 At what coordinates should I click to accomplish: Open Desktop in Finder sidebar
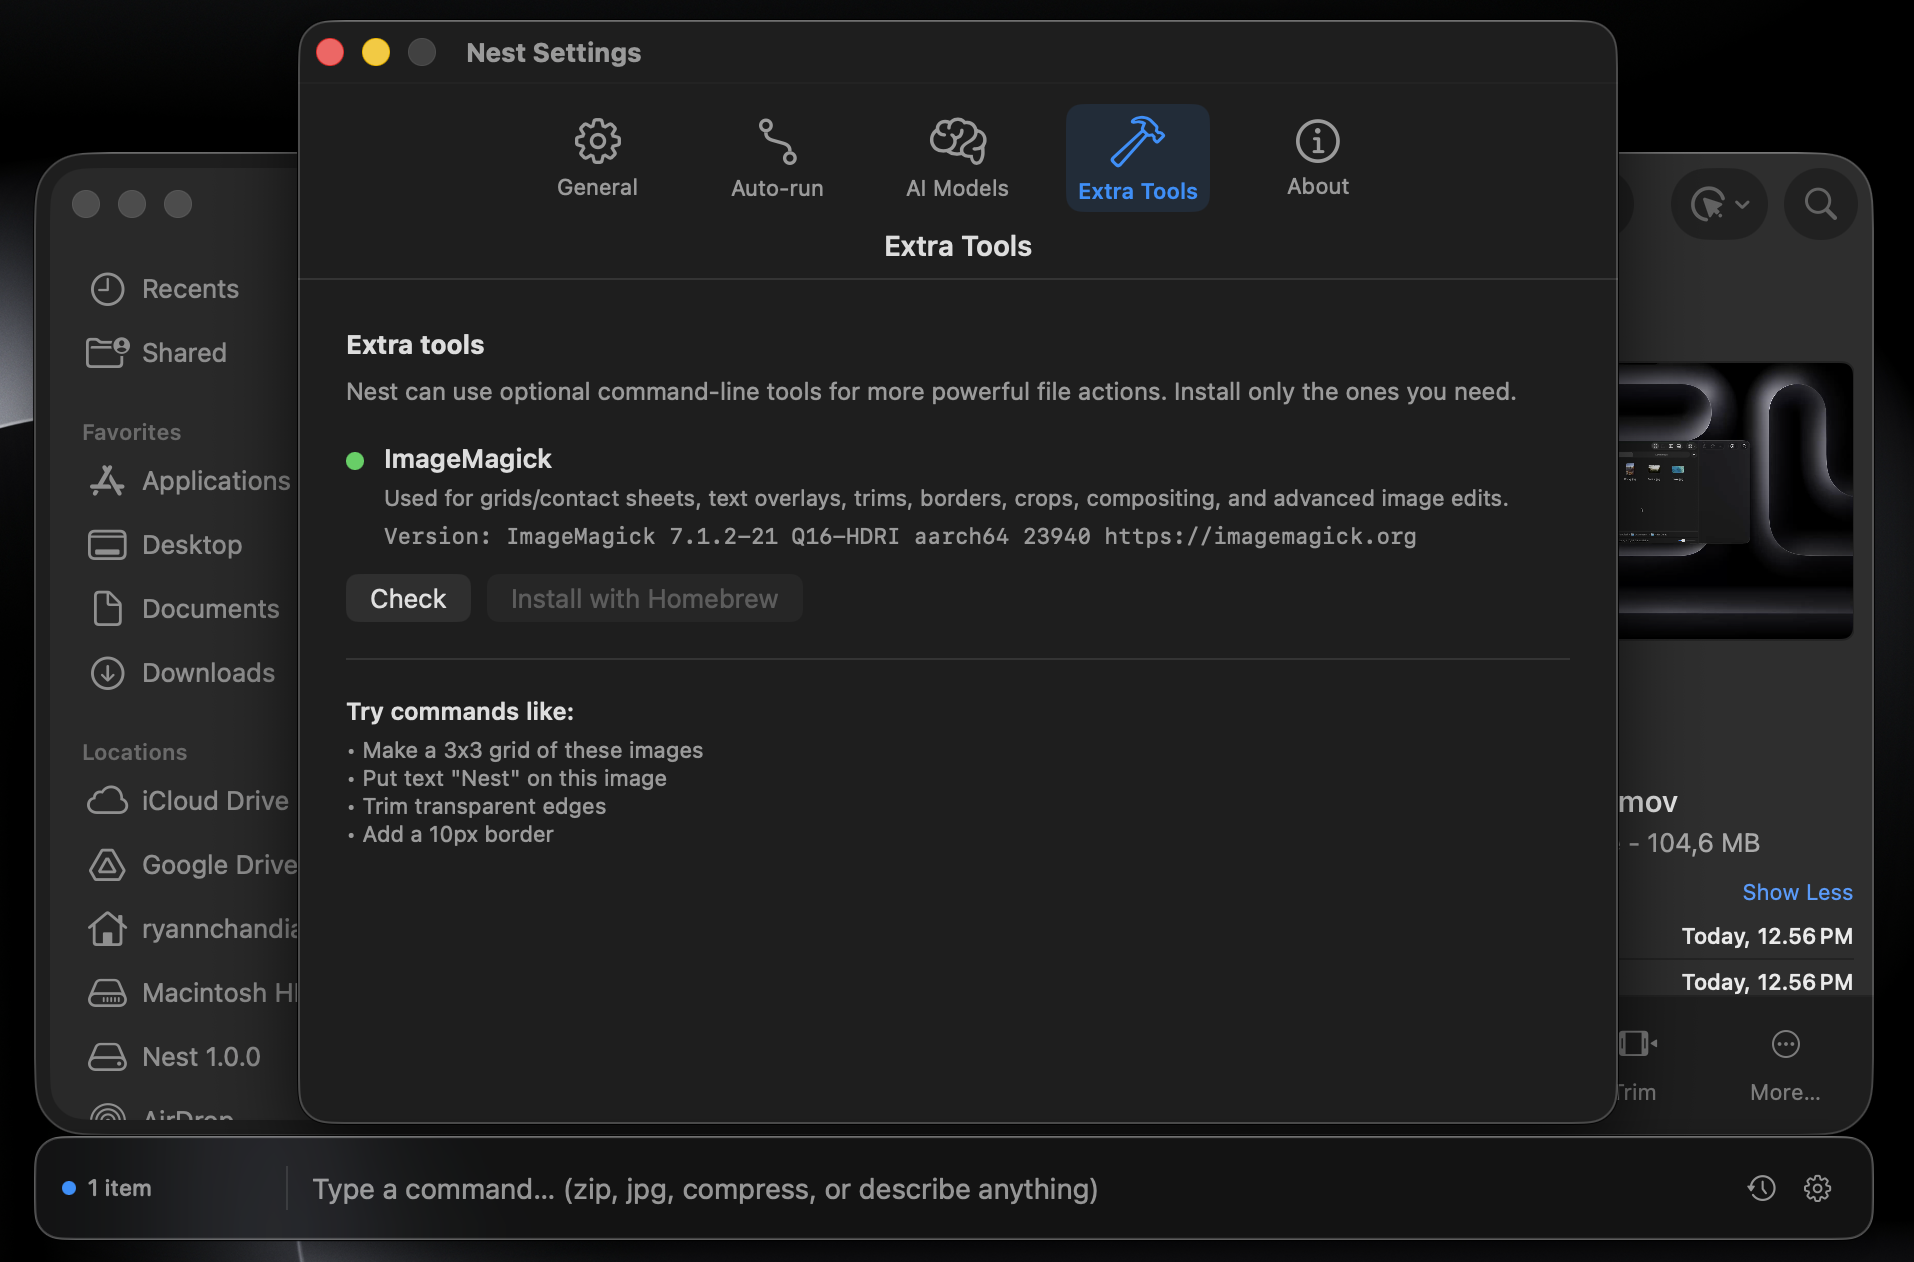(x=192, y=545)
